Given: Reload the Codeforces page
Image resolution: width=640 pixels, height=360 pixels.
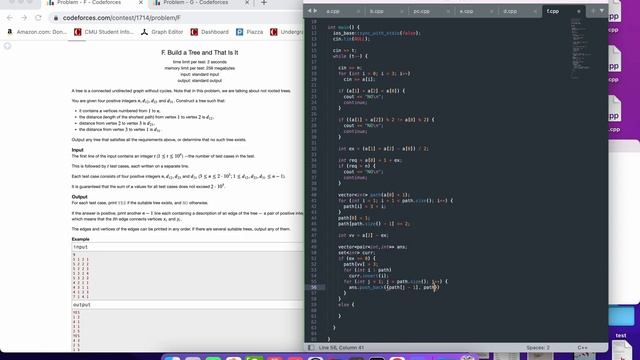Looking at the screenshot, I should [38, 18].
